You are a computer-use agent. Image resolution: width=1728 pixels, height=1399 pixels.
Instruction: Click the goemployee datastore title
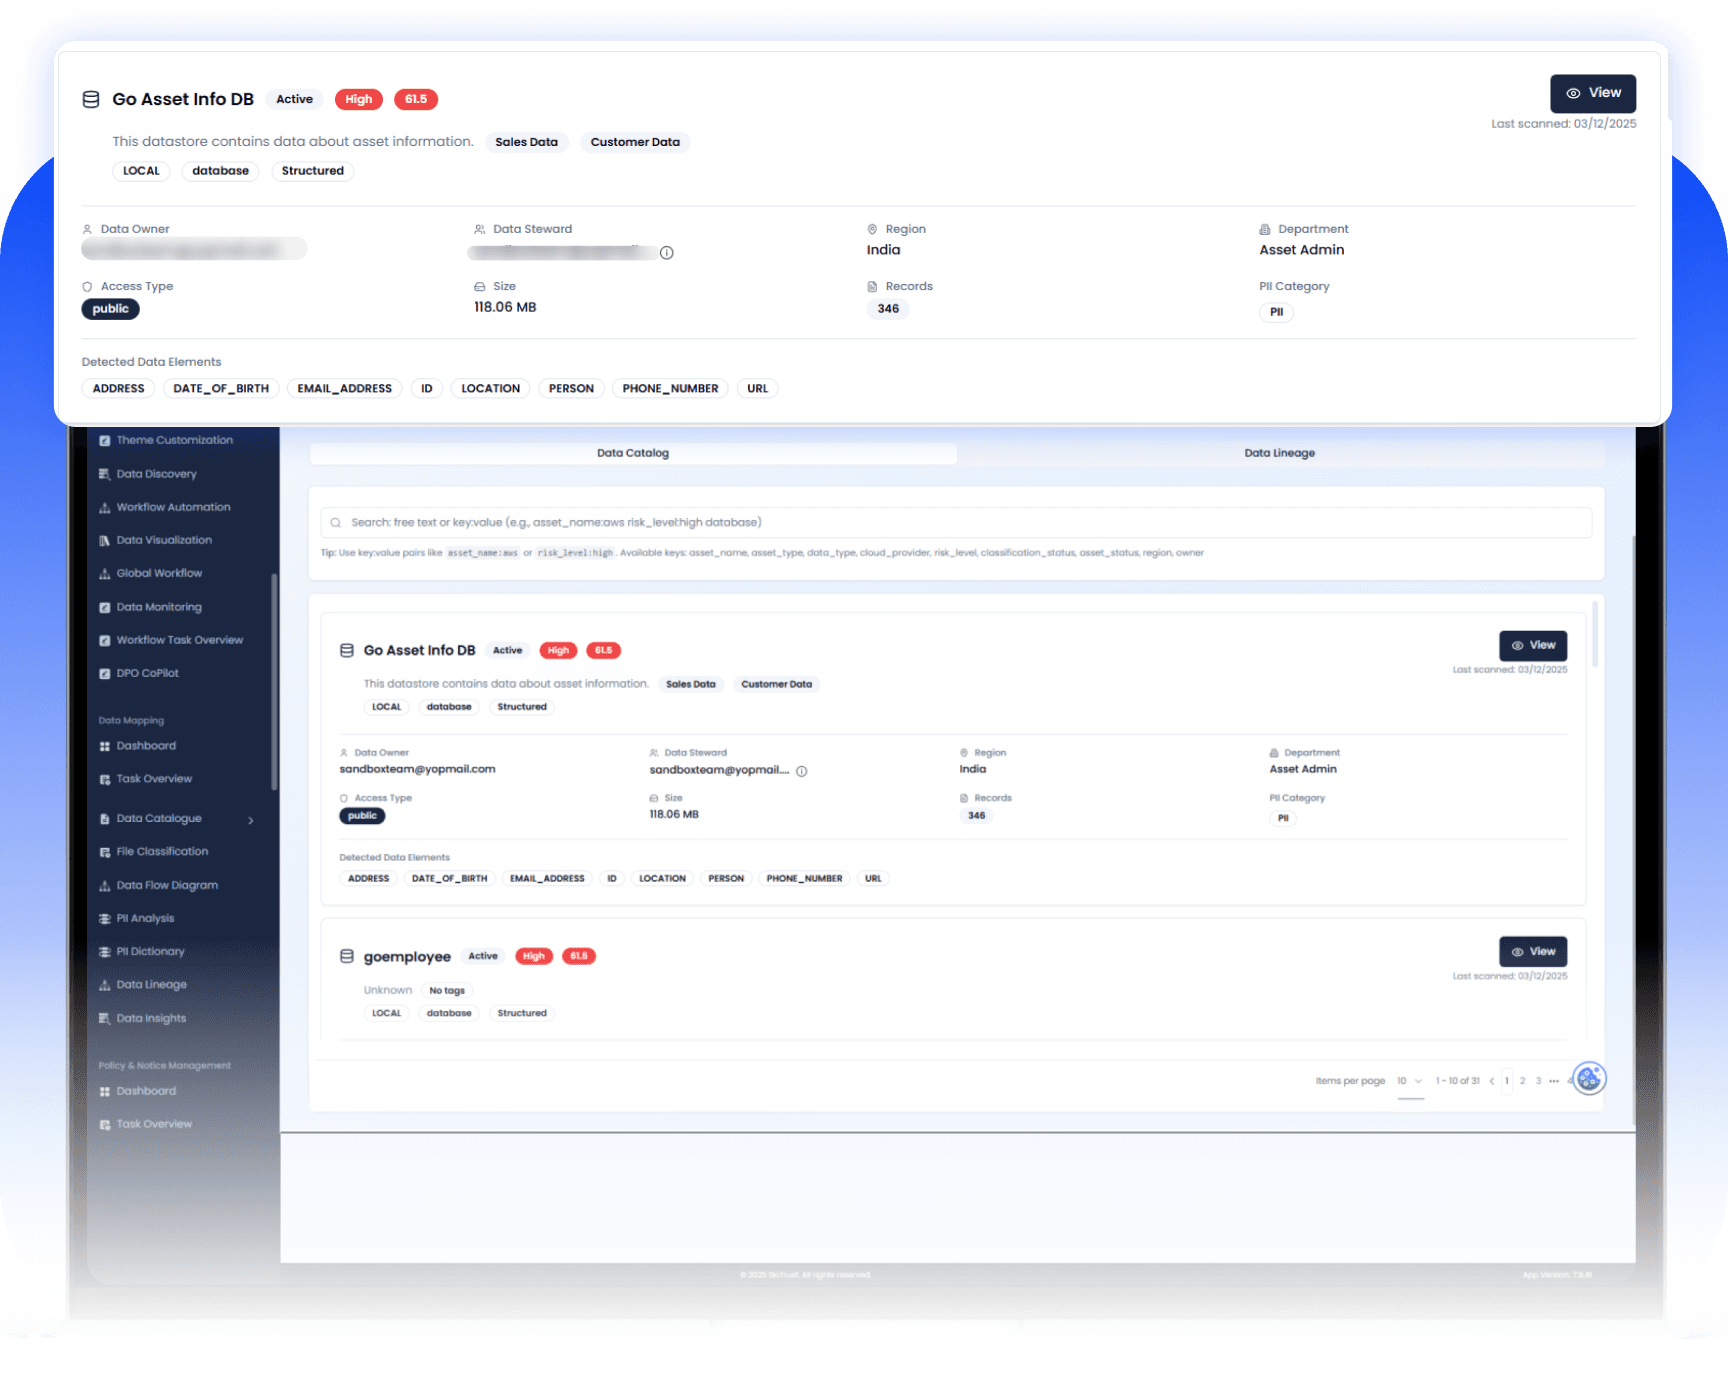[407, 957]
